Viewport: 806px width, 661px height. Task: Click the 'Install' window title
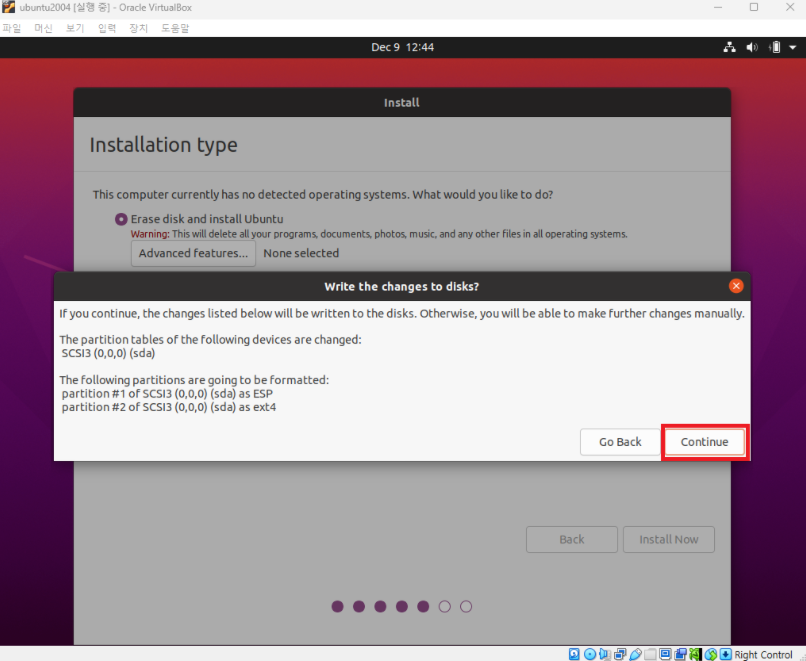(x=401, y=103)
